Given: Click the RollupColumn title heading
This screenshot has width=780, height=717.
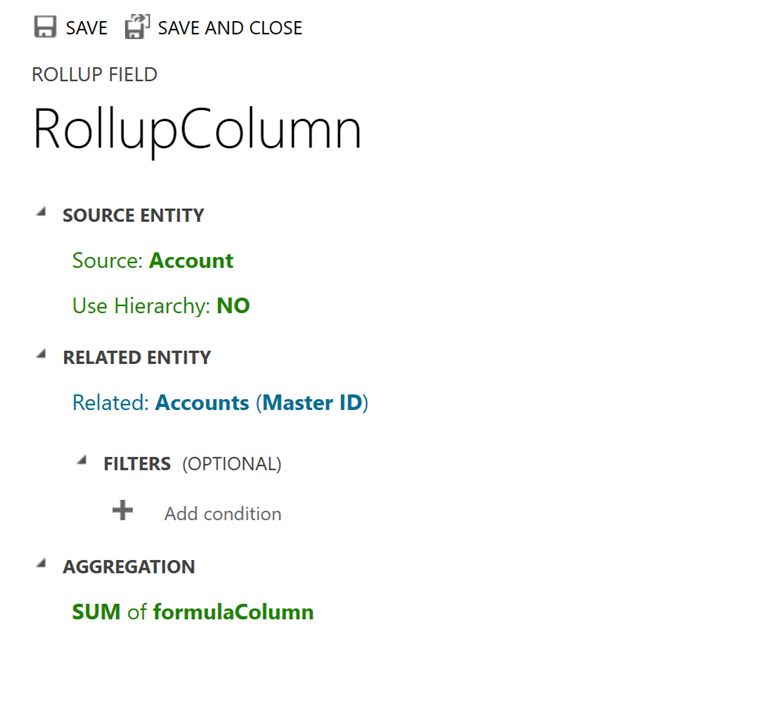Looking at the screenshot, I should (197, 130).
